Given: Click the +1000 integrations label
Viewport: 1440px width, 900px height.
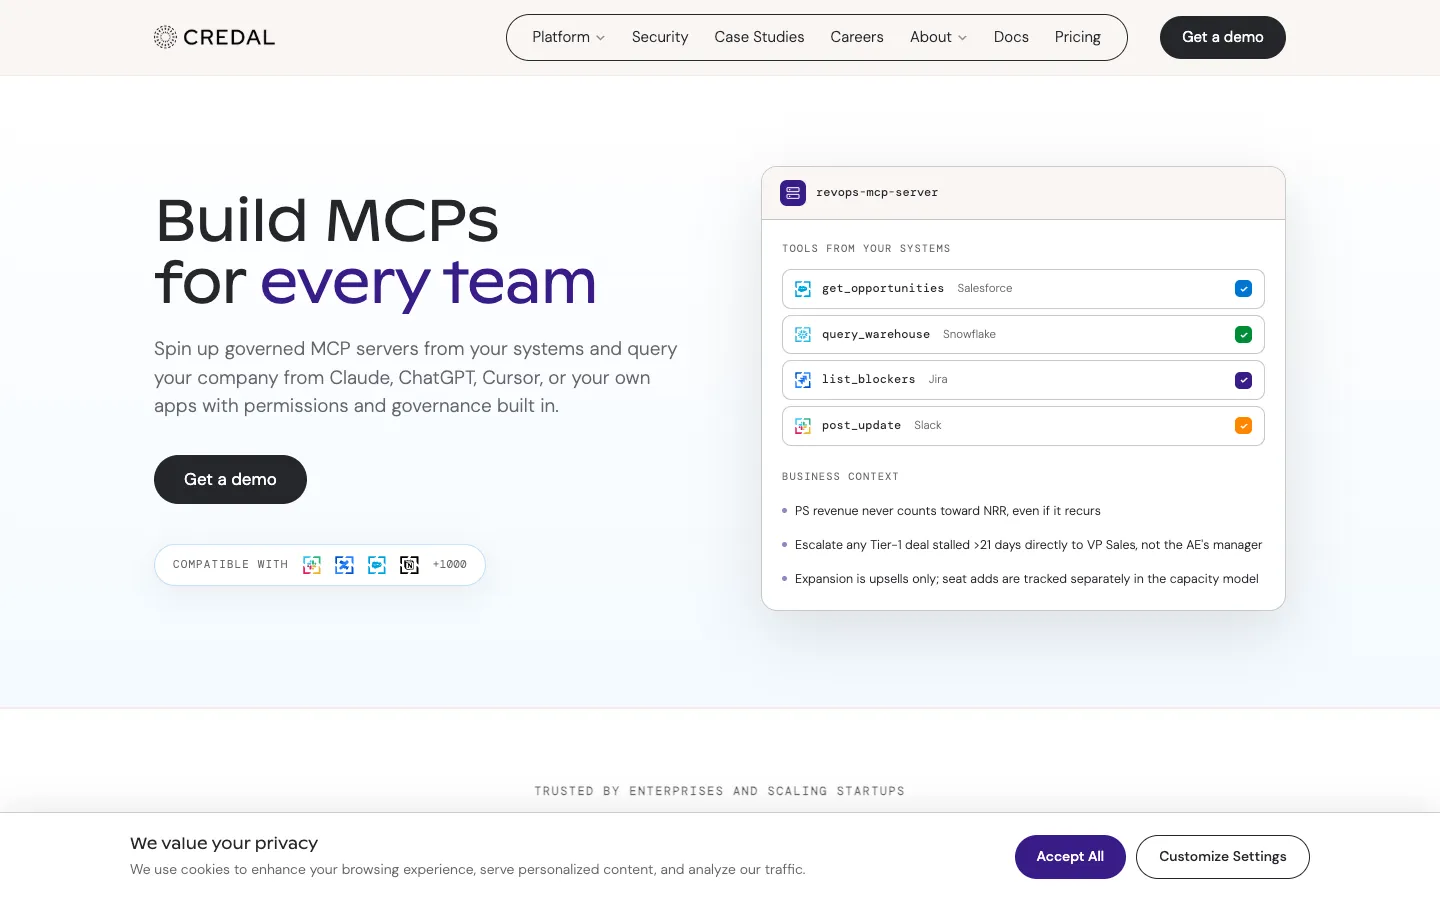Looking at the screenshot, I should (x=449, y=565).
